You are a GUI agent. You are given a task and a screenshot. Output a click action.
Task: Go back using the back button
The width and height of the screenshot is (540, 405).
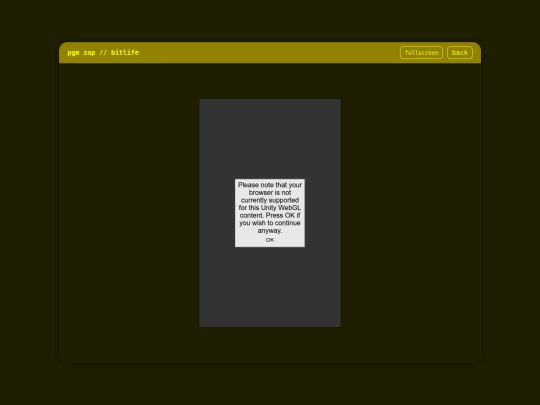tap(460, 53)
